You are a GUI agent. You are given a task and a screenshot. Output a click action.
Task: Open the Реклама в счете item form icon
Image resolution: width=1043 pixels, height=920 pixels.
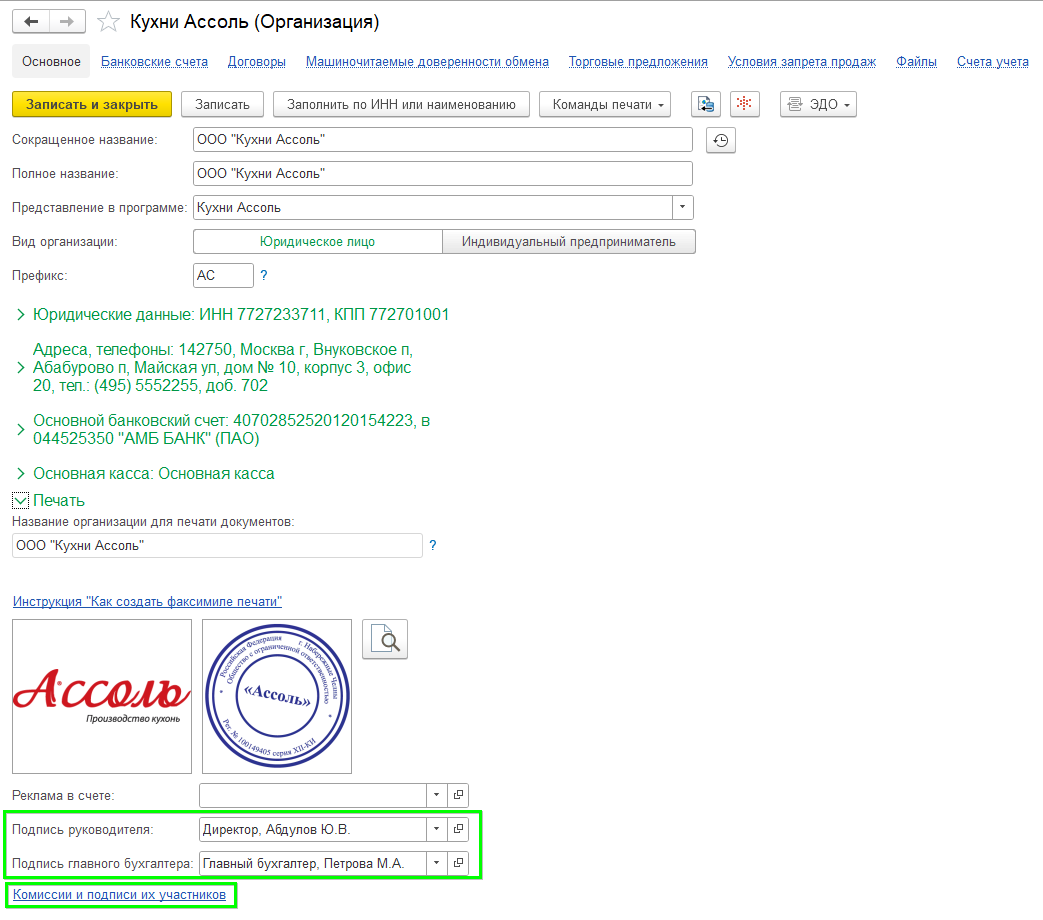pos(458,795)
